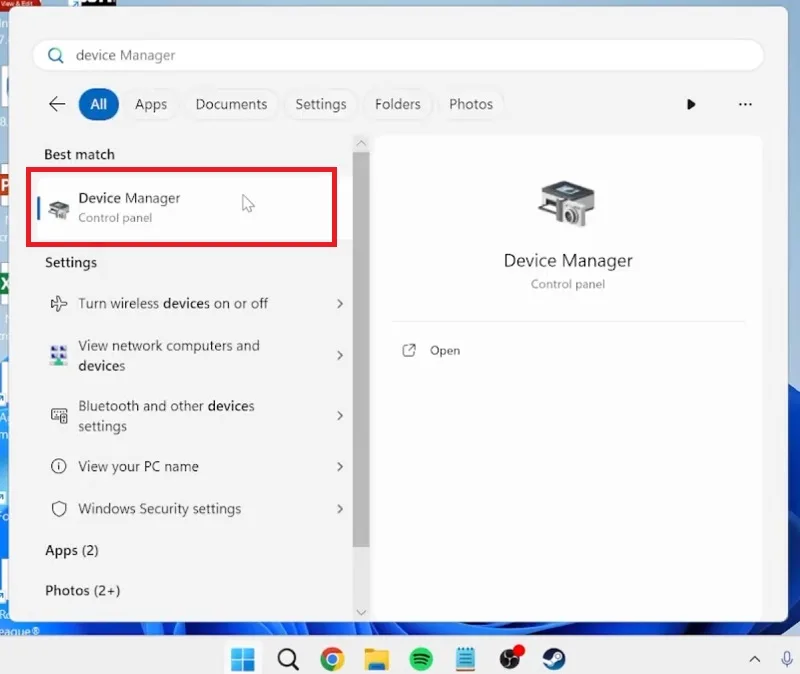
Task: Expand arrow for Bluetooth and other devices
Action: tap(340, 416)
